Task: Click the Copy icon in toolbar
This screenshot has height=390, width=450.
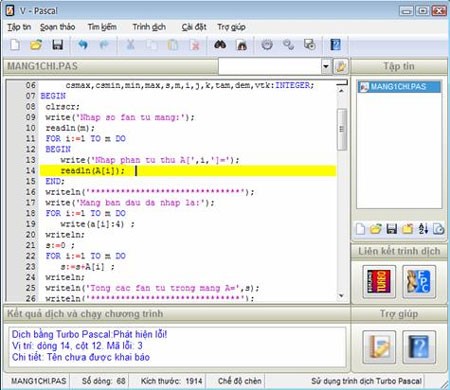Action: [x=152, y=45]
